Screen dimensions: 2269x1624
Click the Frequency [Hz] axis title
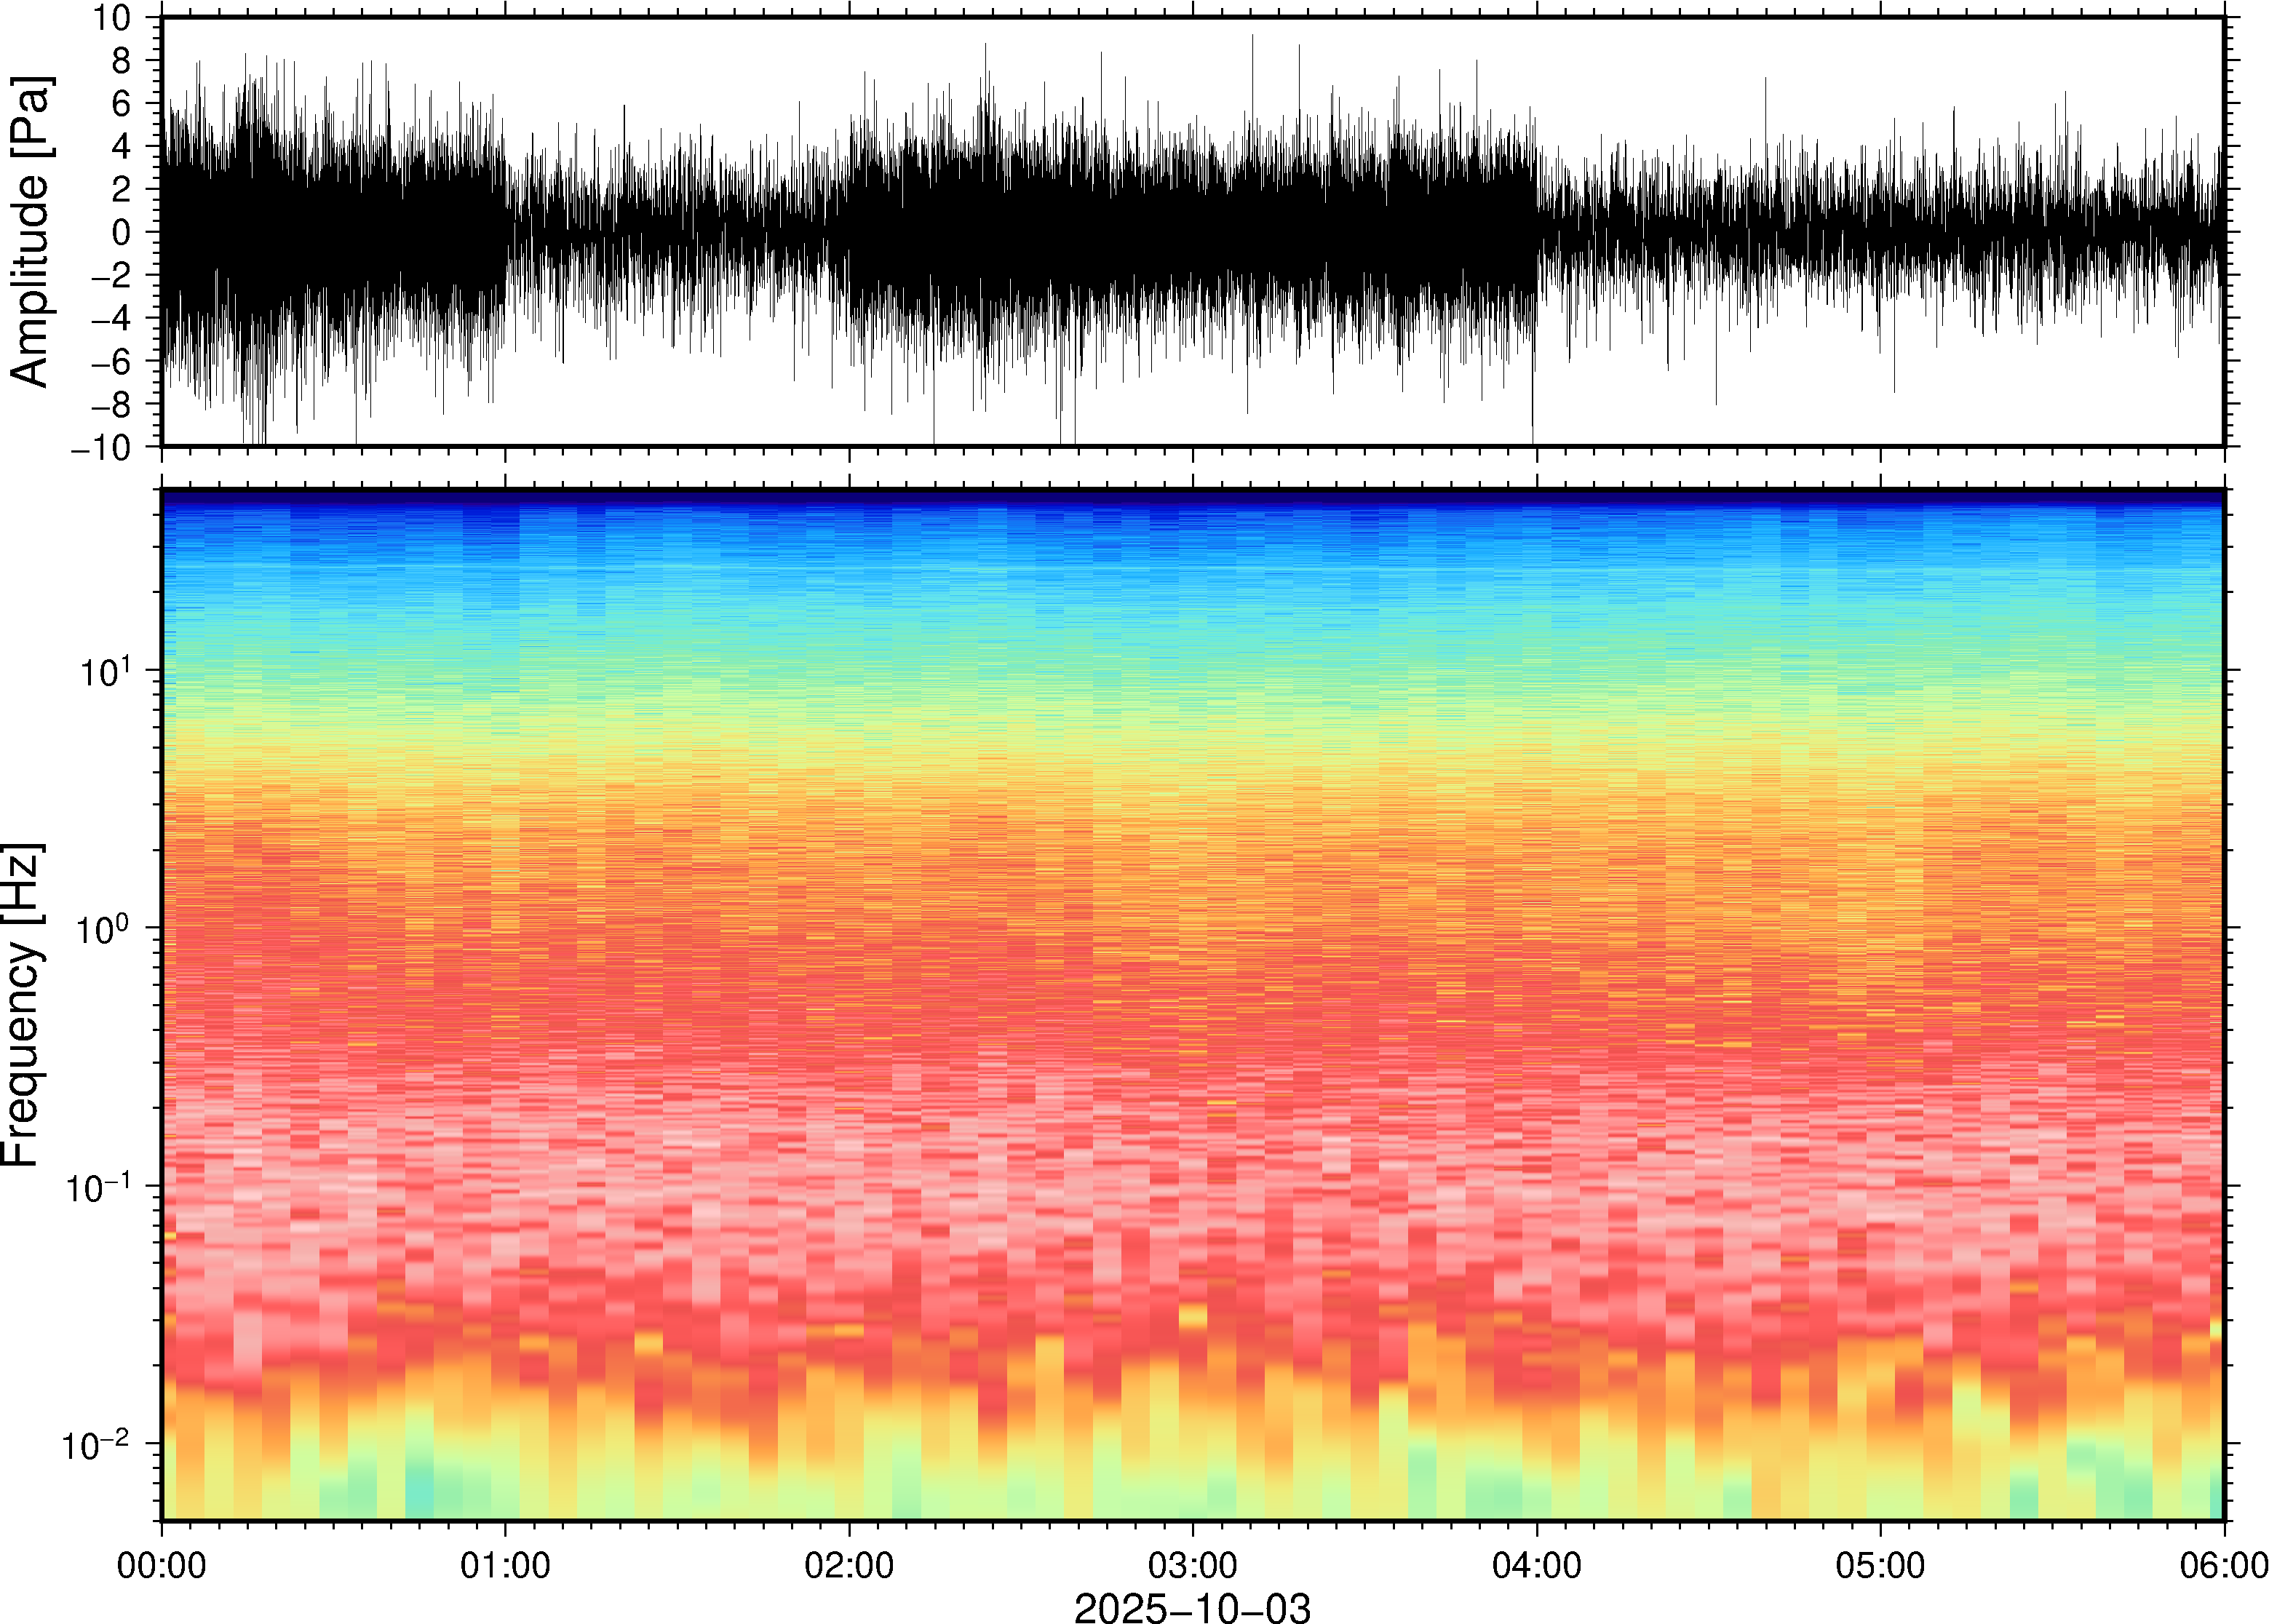[x=22, y=1005]
